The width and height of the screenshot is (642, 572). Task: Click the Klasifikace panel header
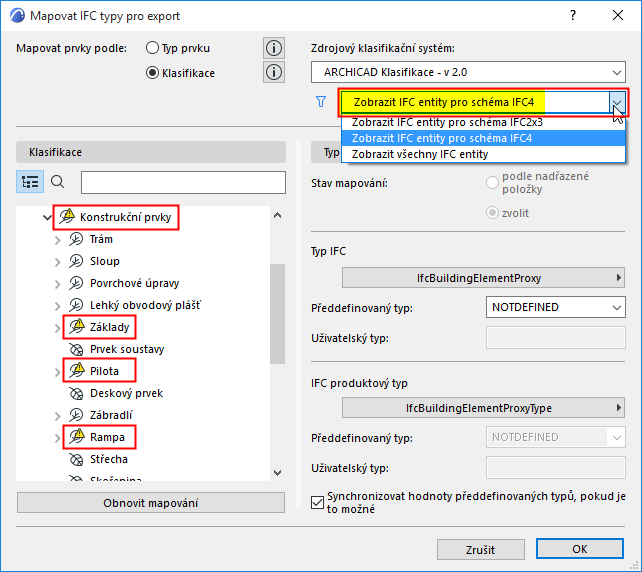[151, 152]
